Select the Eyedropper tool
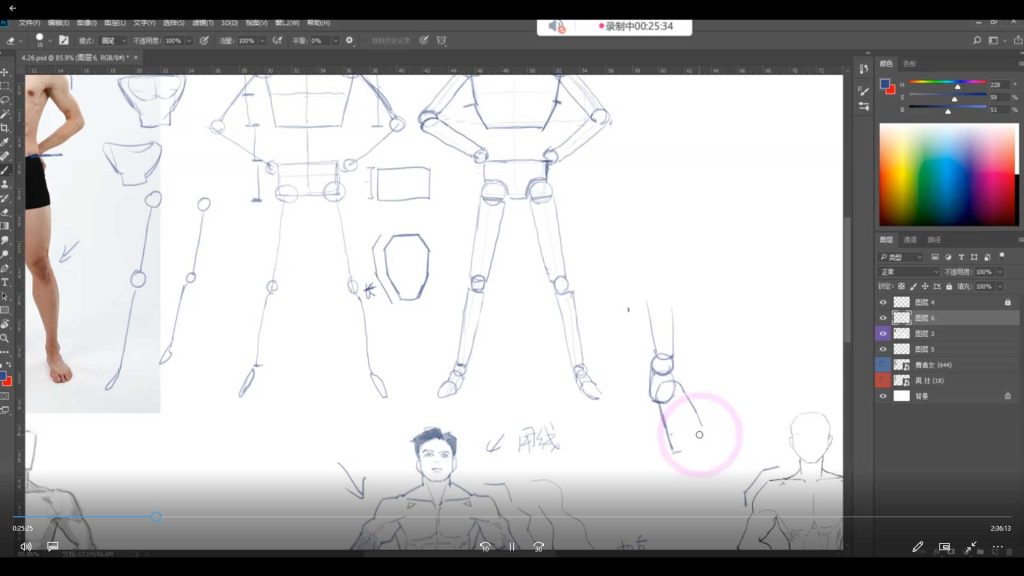 click(x=5, y=142)
